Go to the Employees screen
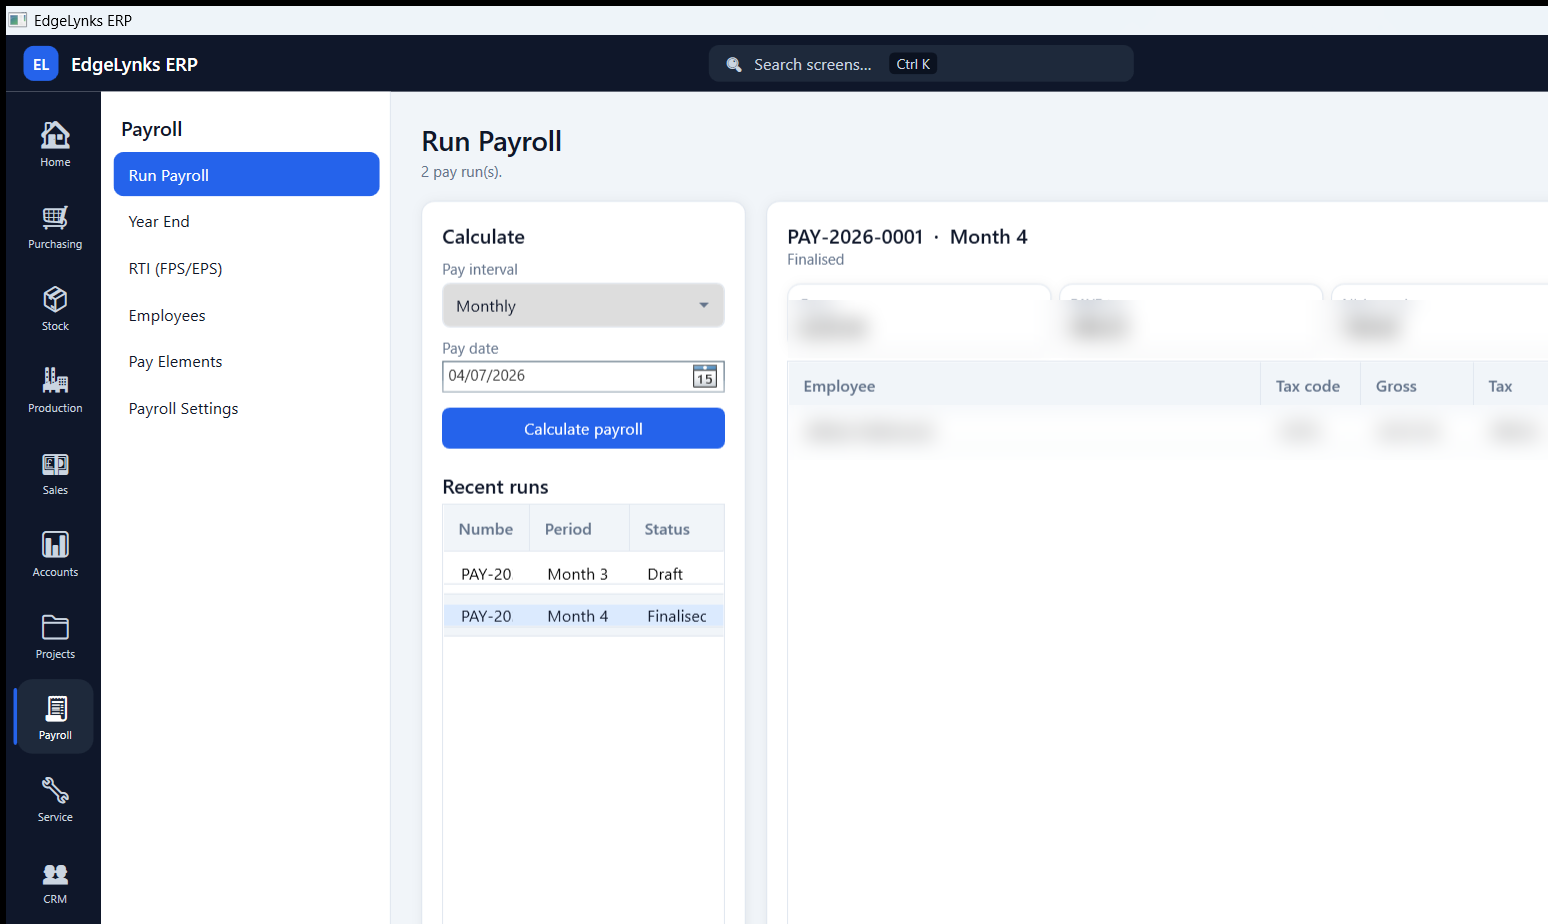 tap(246, 315)
